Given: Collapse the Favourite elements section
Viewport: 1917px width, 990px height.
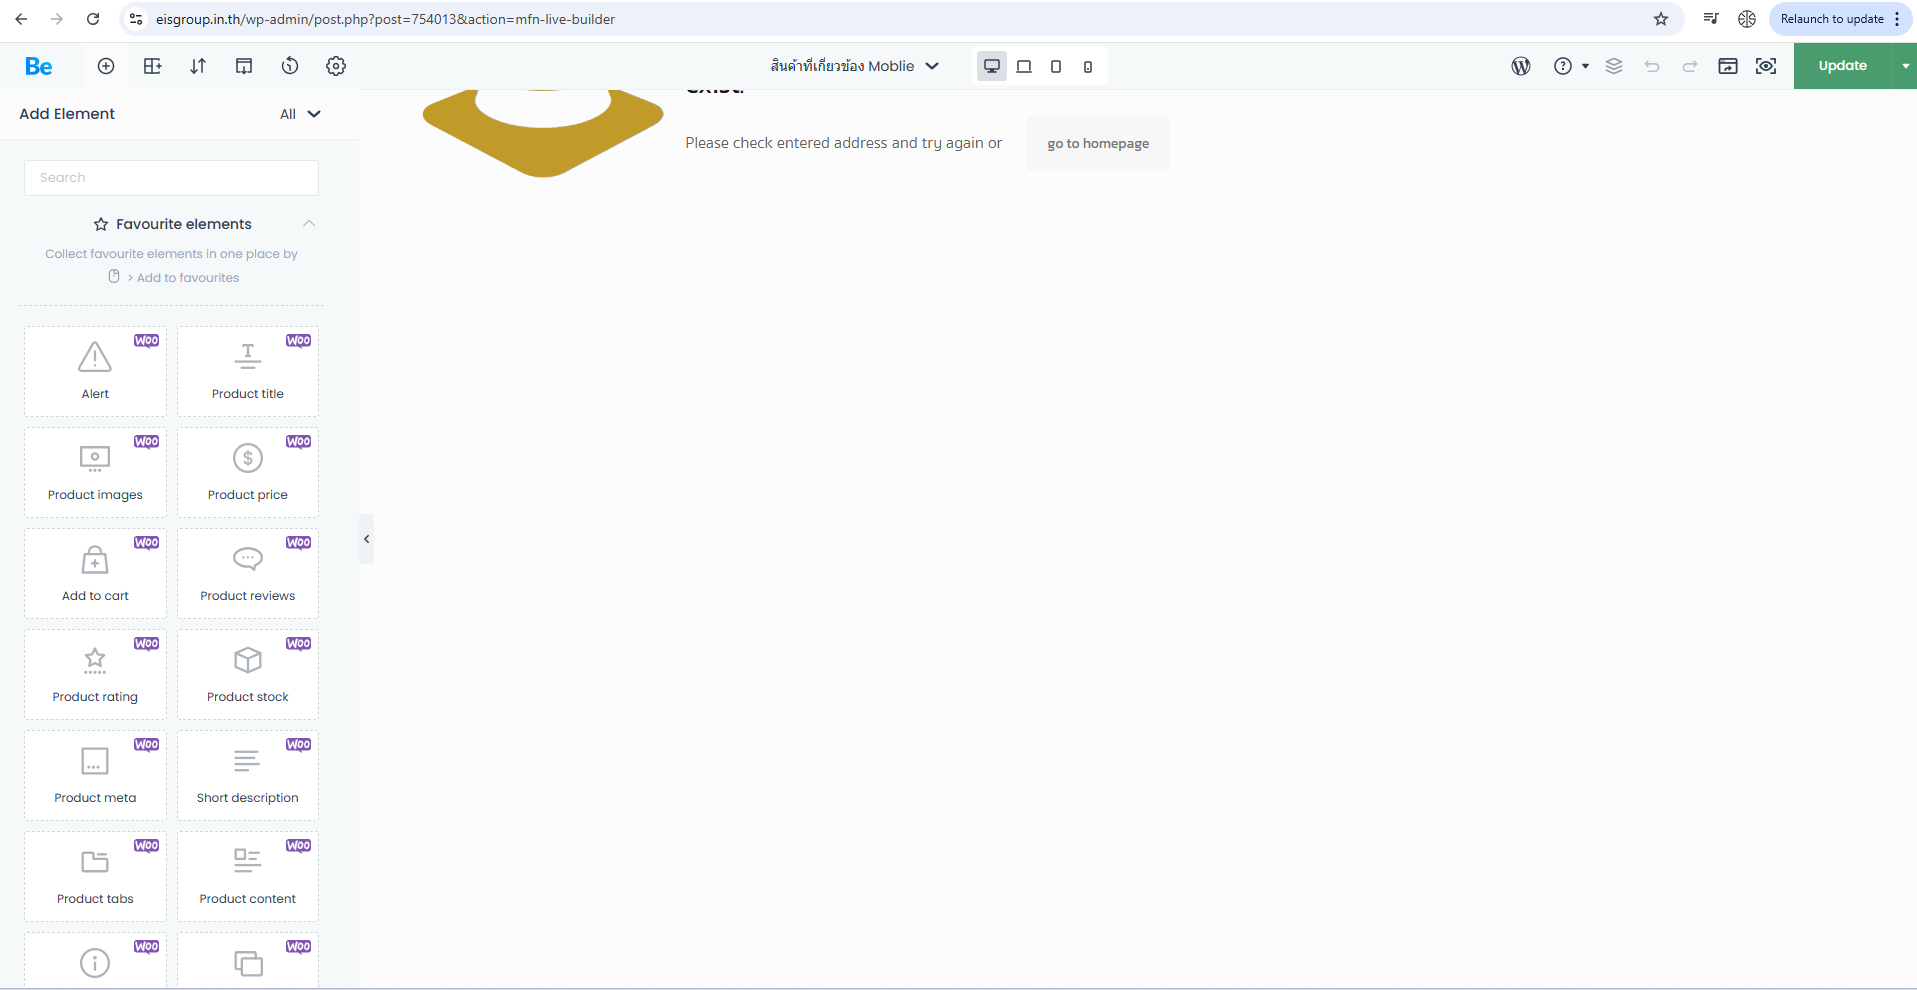Looking at the screenshot, I should [x=309, y=224].
